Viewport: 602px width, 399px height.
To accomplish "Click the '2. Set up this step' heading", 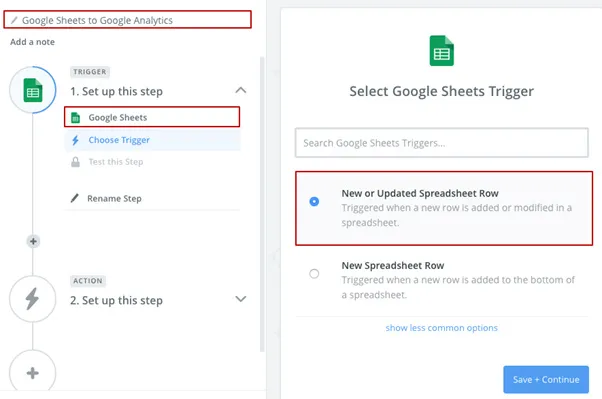I will [x=116, y=300].
